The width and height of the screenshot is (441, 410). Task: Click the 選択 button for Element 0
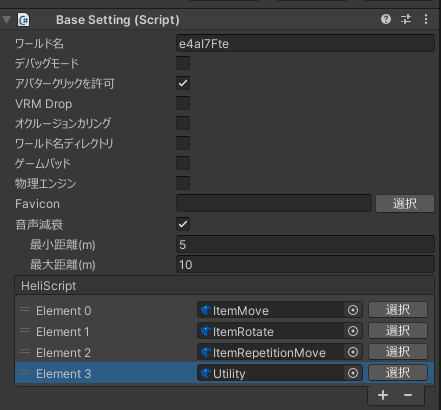pyautogui.click(x=398, y=310)
